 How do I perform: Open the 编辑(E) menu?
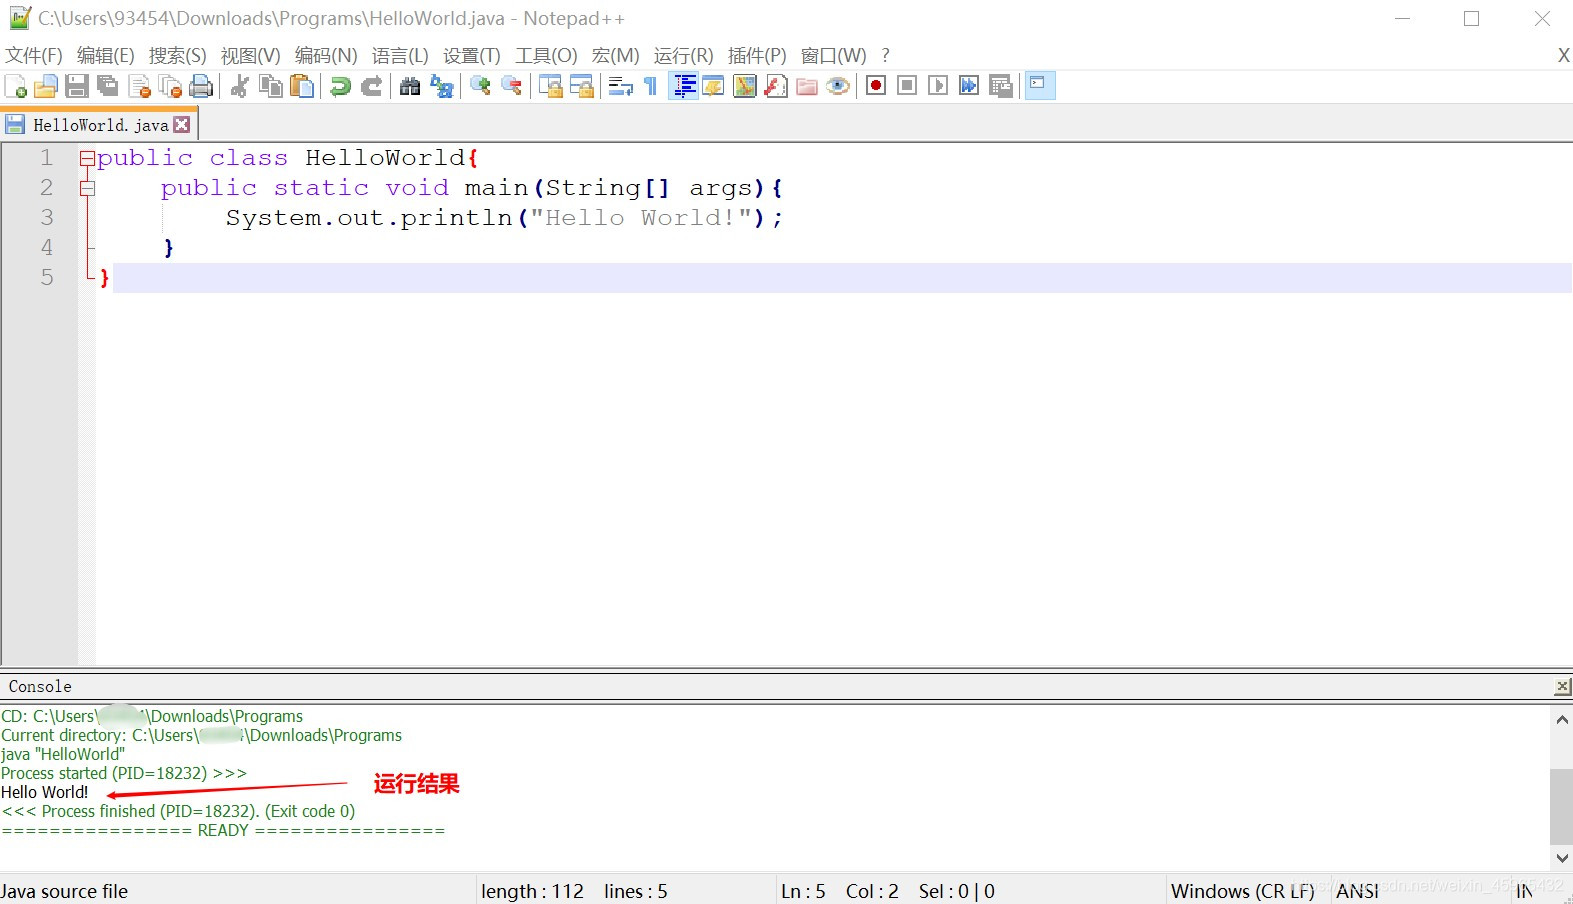click(105, 55)
